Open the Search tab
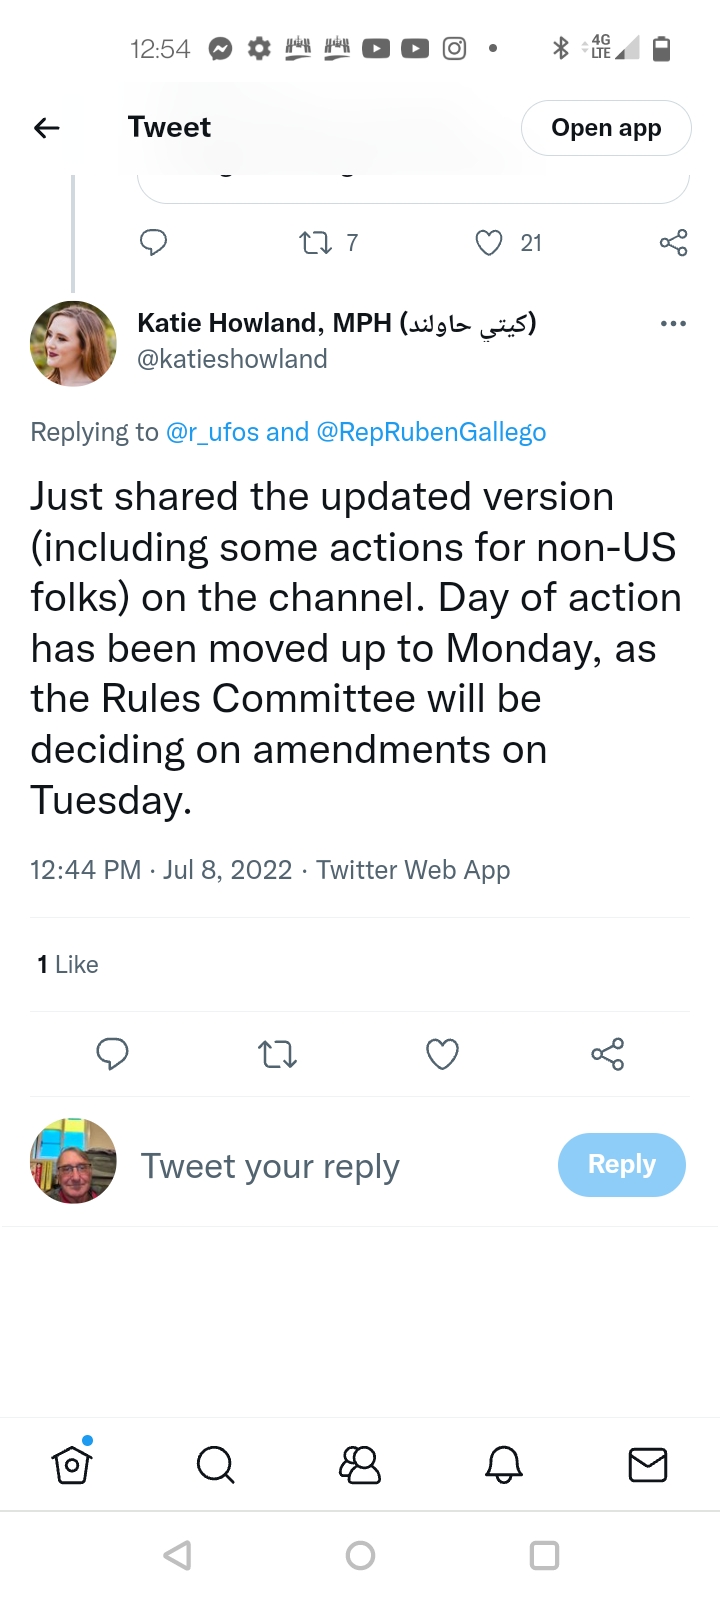This screenshot has height=1600, width=720. 215,1465
